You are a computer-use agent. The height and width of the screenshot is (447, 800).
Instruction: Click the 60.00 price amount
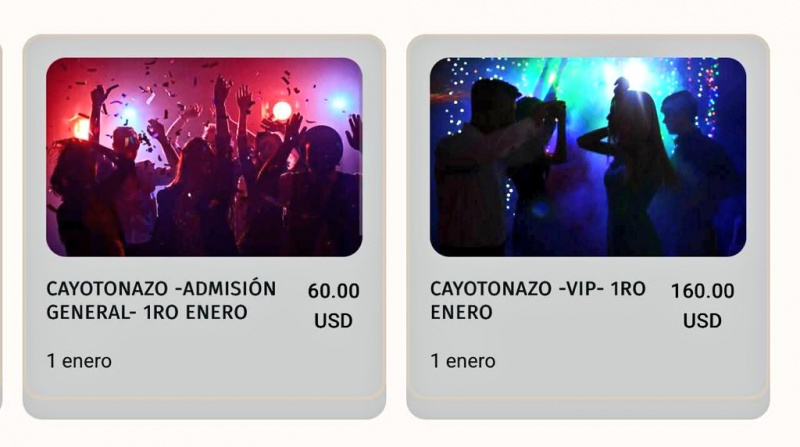(333, 291)
